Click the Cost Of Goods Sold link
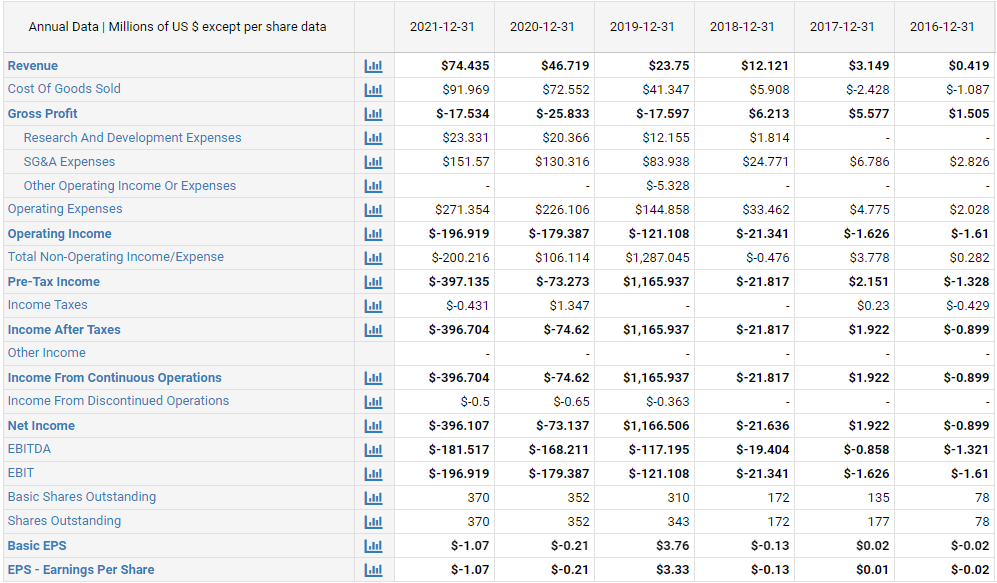The image size is (997, 583). tap(64, 89)
